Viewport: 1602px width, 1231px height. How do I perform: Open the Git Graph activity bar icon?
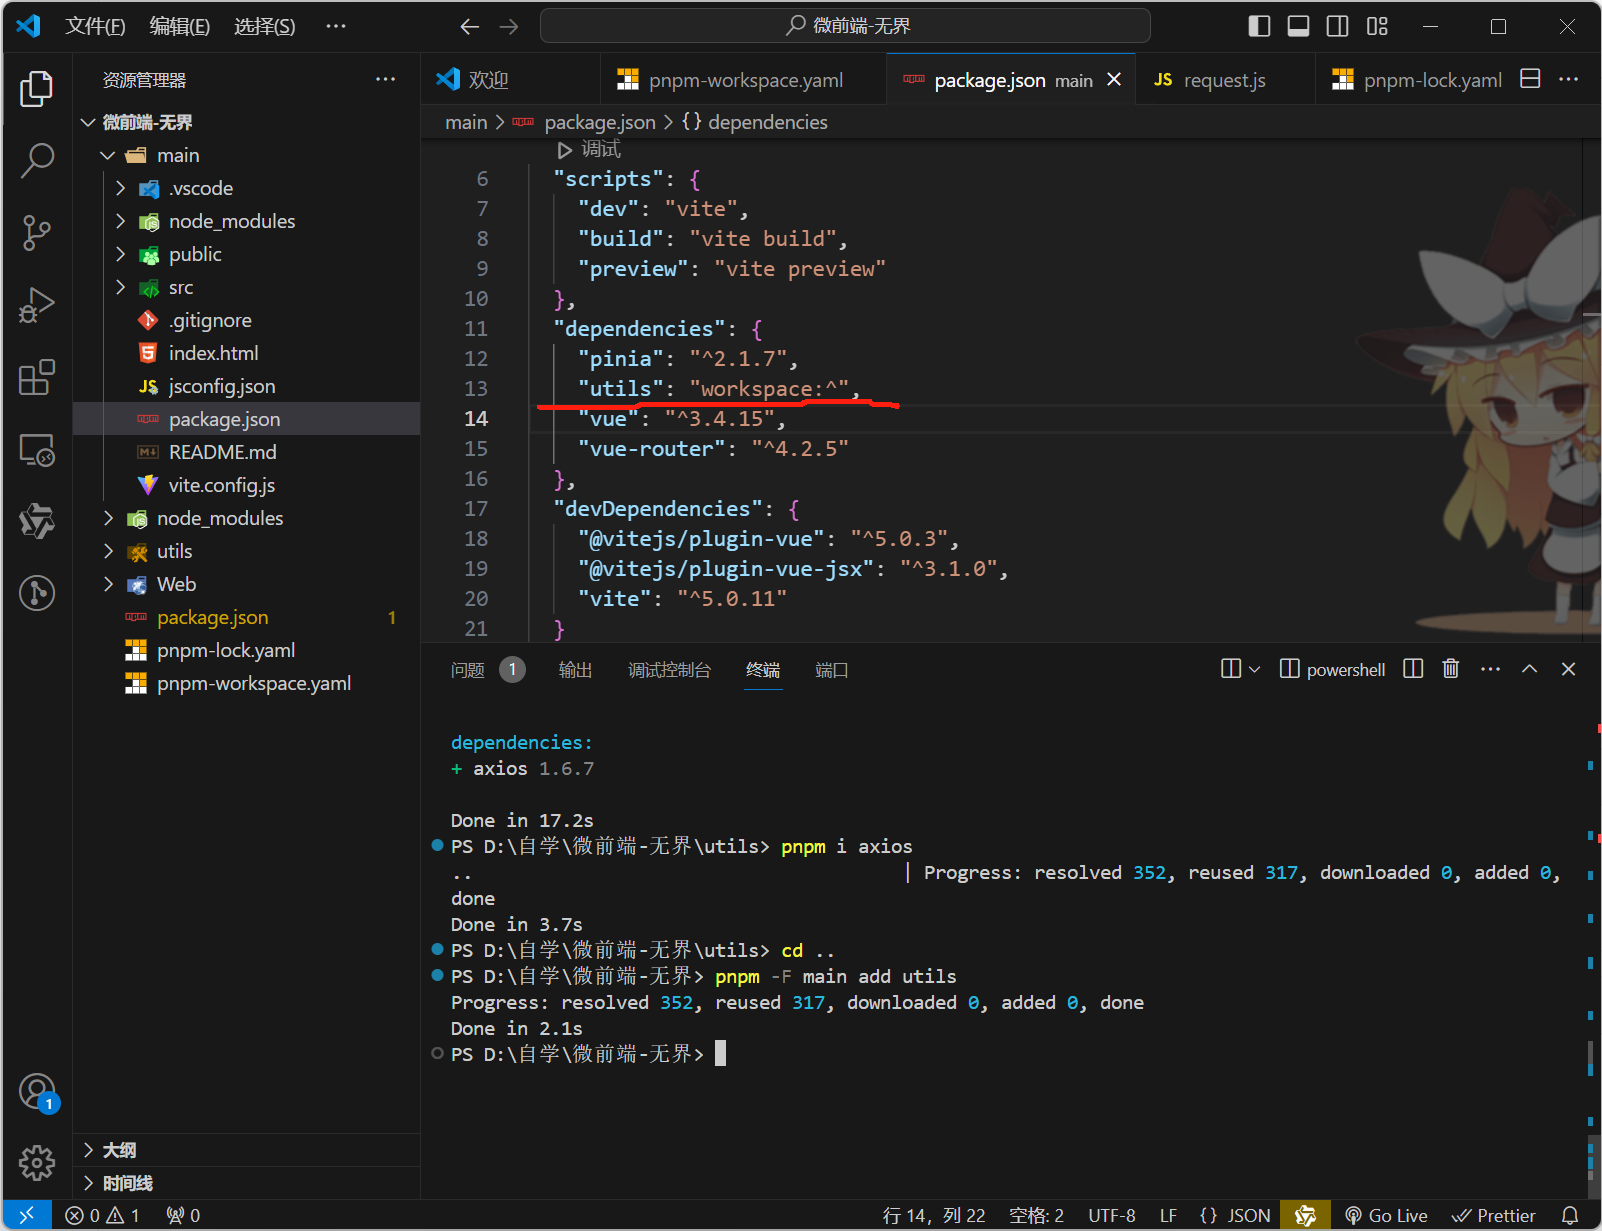pyautogui.click(x=37, y=593)
